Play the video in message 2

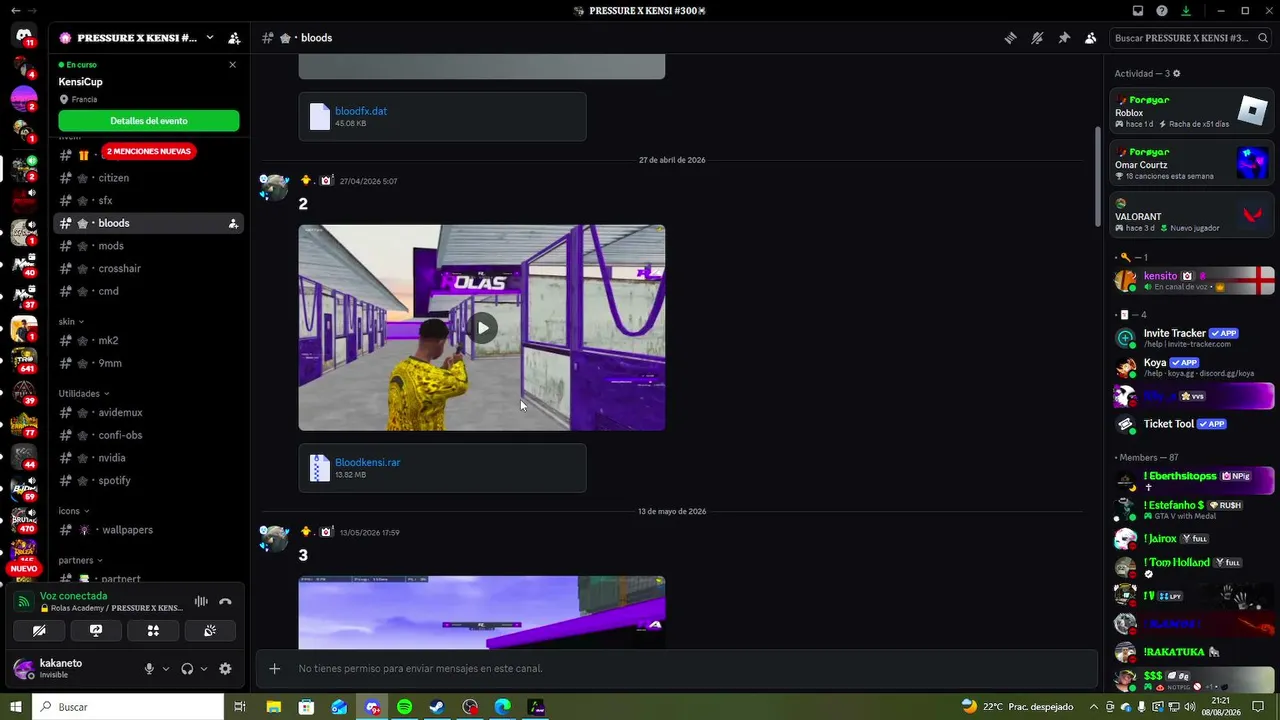482,328
